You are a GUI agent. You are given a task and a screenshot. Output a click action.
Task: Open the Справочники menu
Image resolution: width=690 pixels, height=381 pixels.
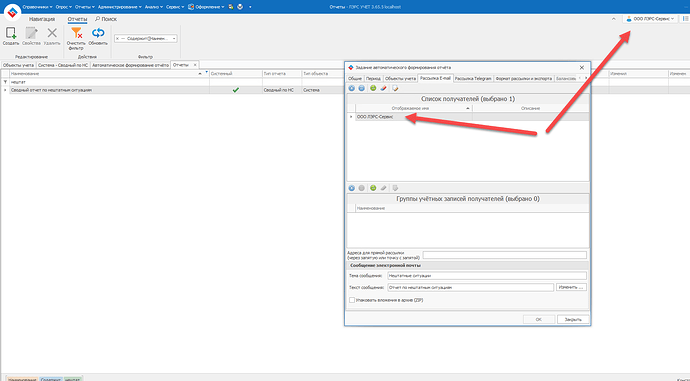(37, 7)
